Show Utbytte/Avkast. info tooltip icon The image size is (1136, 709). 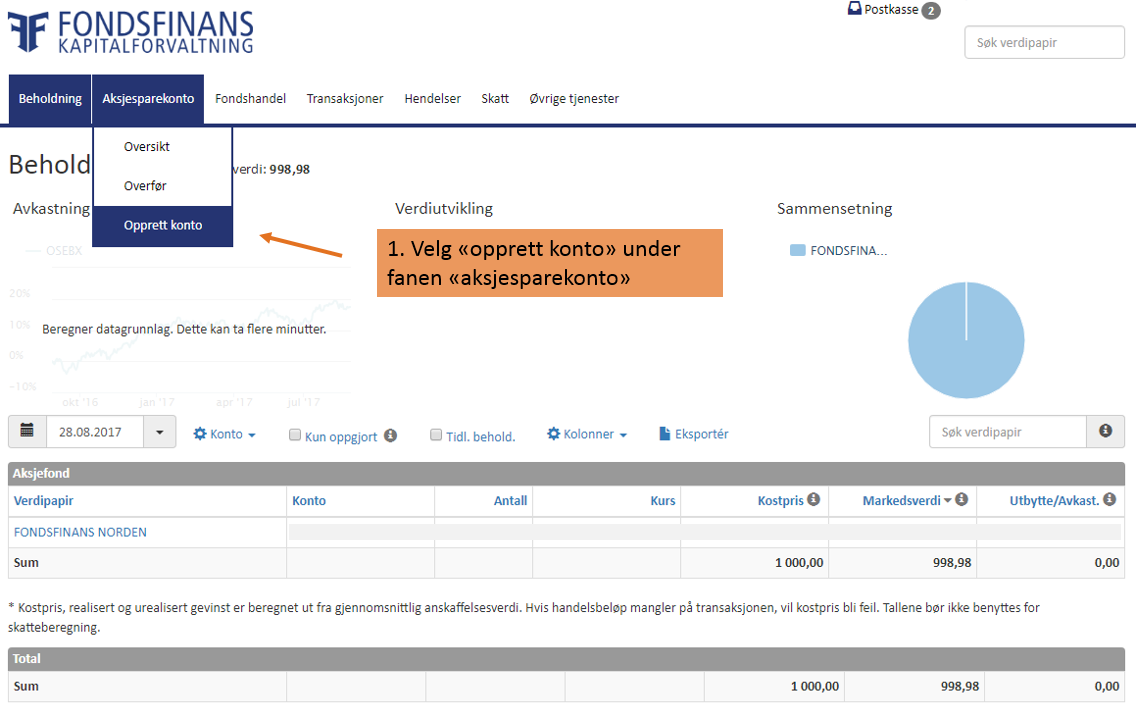(1109, 499)
